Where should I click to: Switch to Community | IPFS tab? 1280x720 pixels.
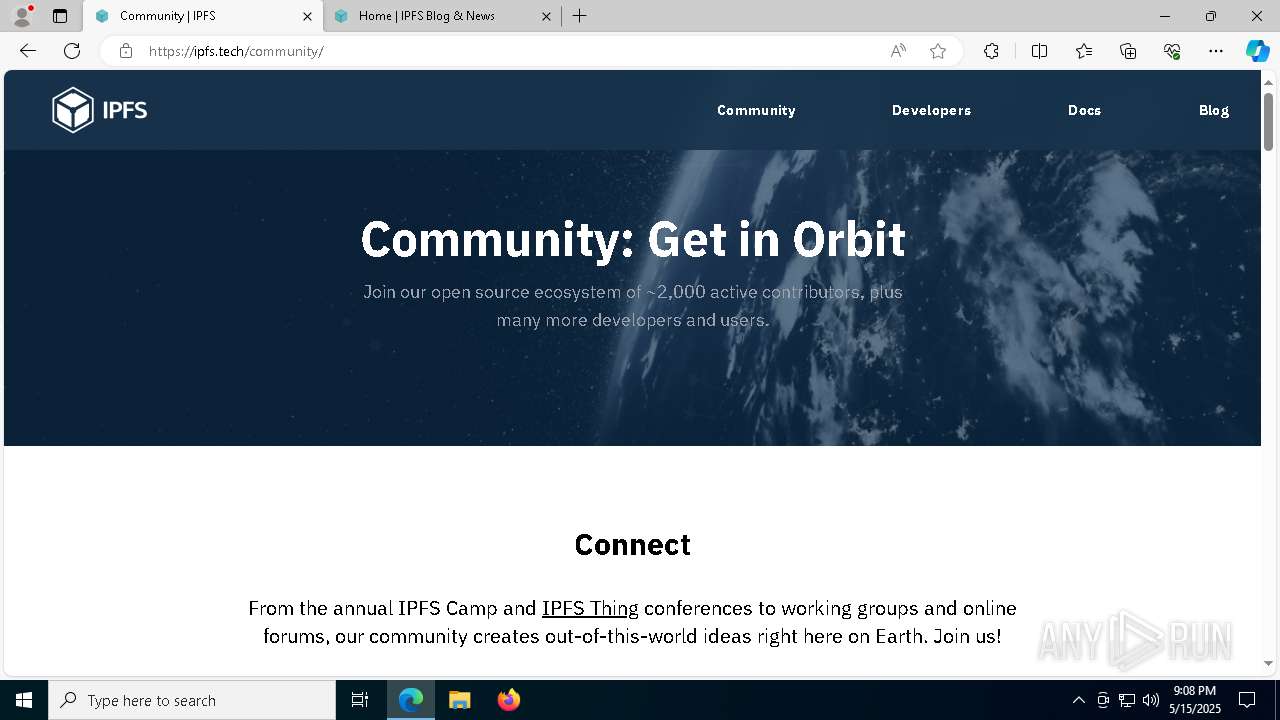pyautogui.click(x=203, y=16)
